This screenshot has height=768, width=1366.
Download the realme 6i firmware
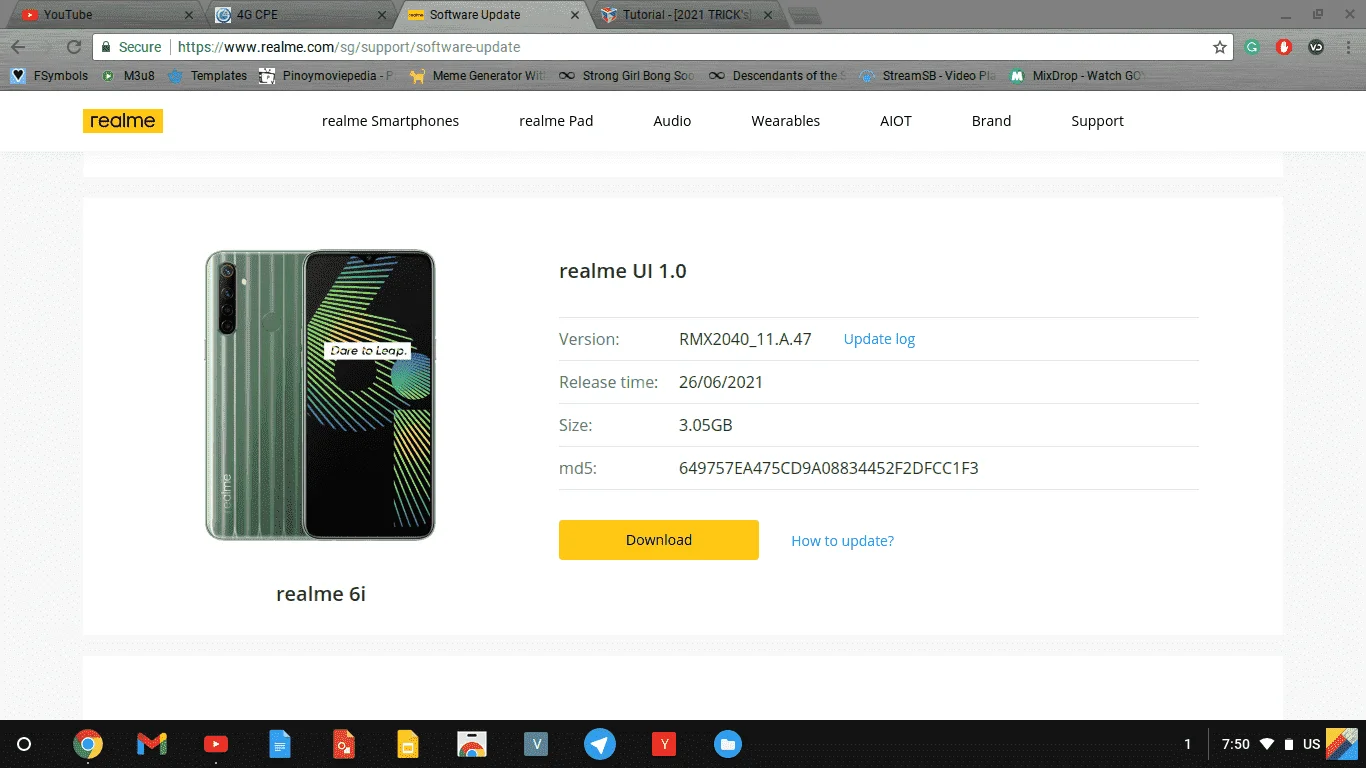point(659,540)
